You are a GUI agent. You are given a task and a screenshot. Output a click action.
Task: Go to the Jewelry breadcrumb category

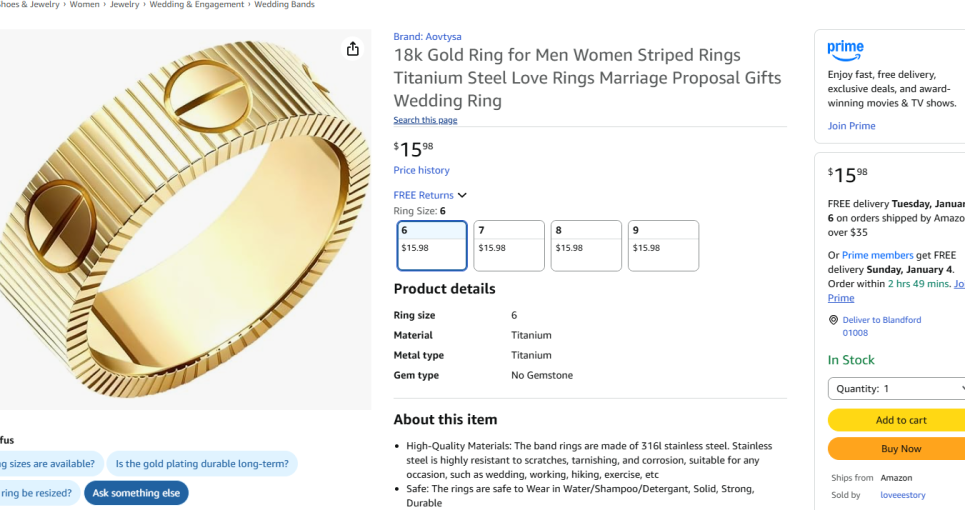(x=124, y=5)
